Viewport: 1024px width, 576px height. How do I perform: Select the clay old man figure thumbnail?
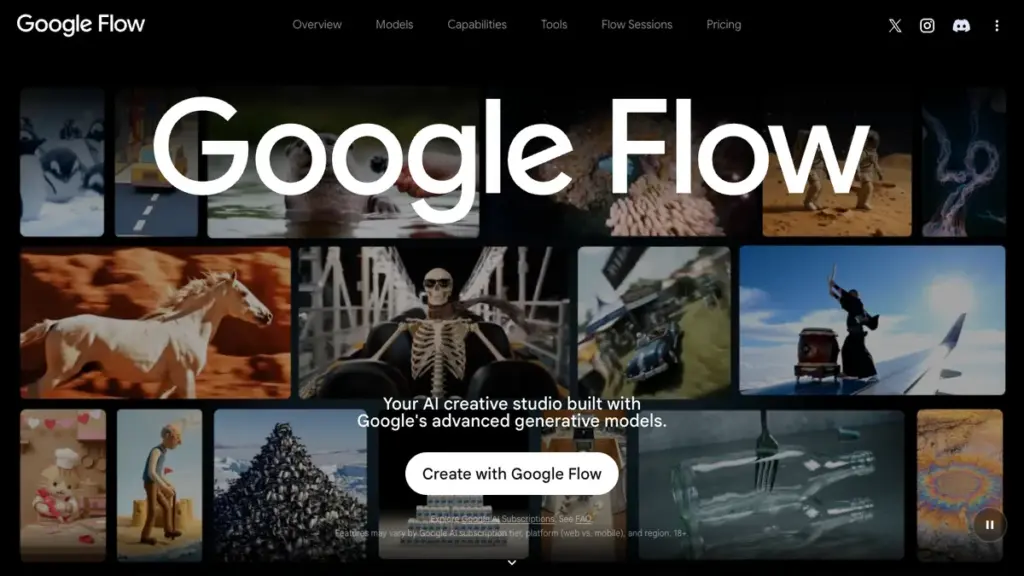(x=159, y=485)
